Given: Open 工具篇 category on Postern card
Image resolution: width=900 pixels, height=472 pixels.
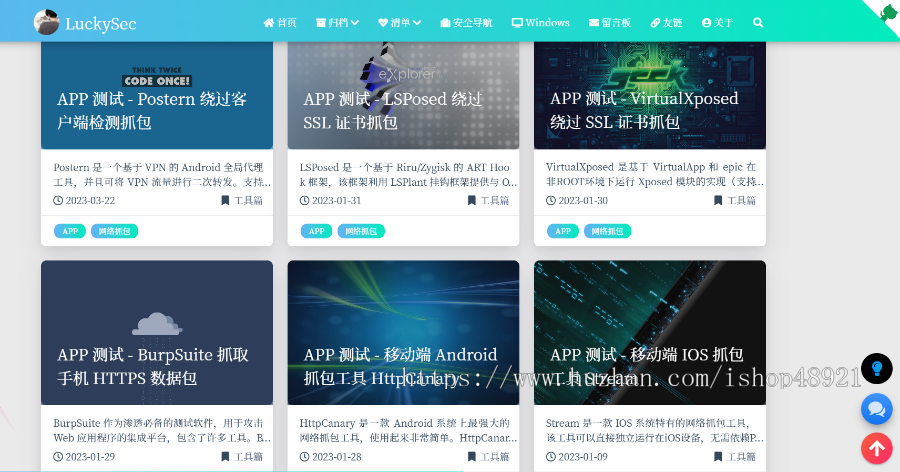Looking at the screenshot, I should [242, 200].
